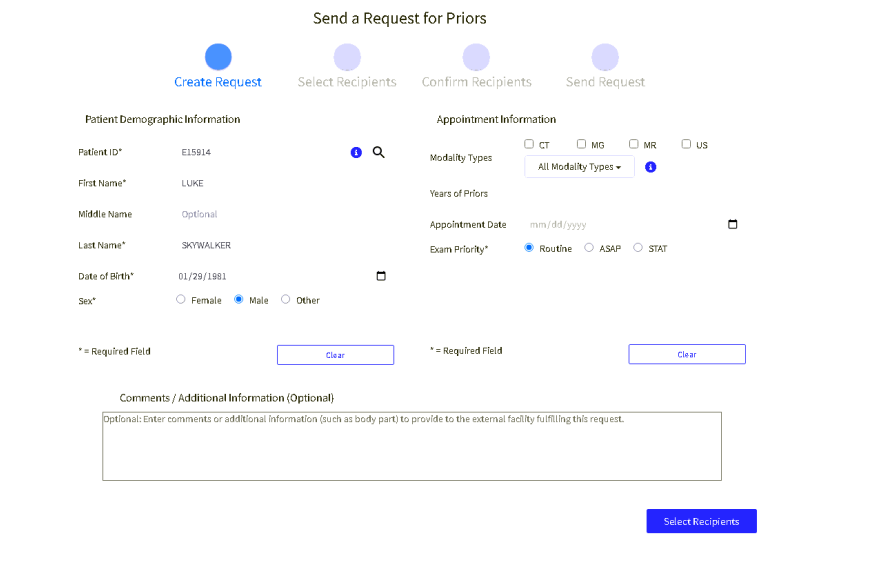Check the CT modality checkbox
870x586 pixels.
[529, 144]
